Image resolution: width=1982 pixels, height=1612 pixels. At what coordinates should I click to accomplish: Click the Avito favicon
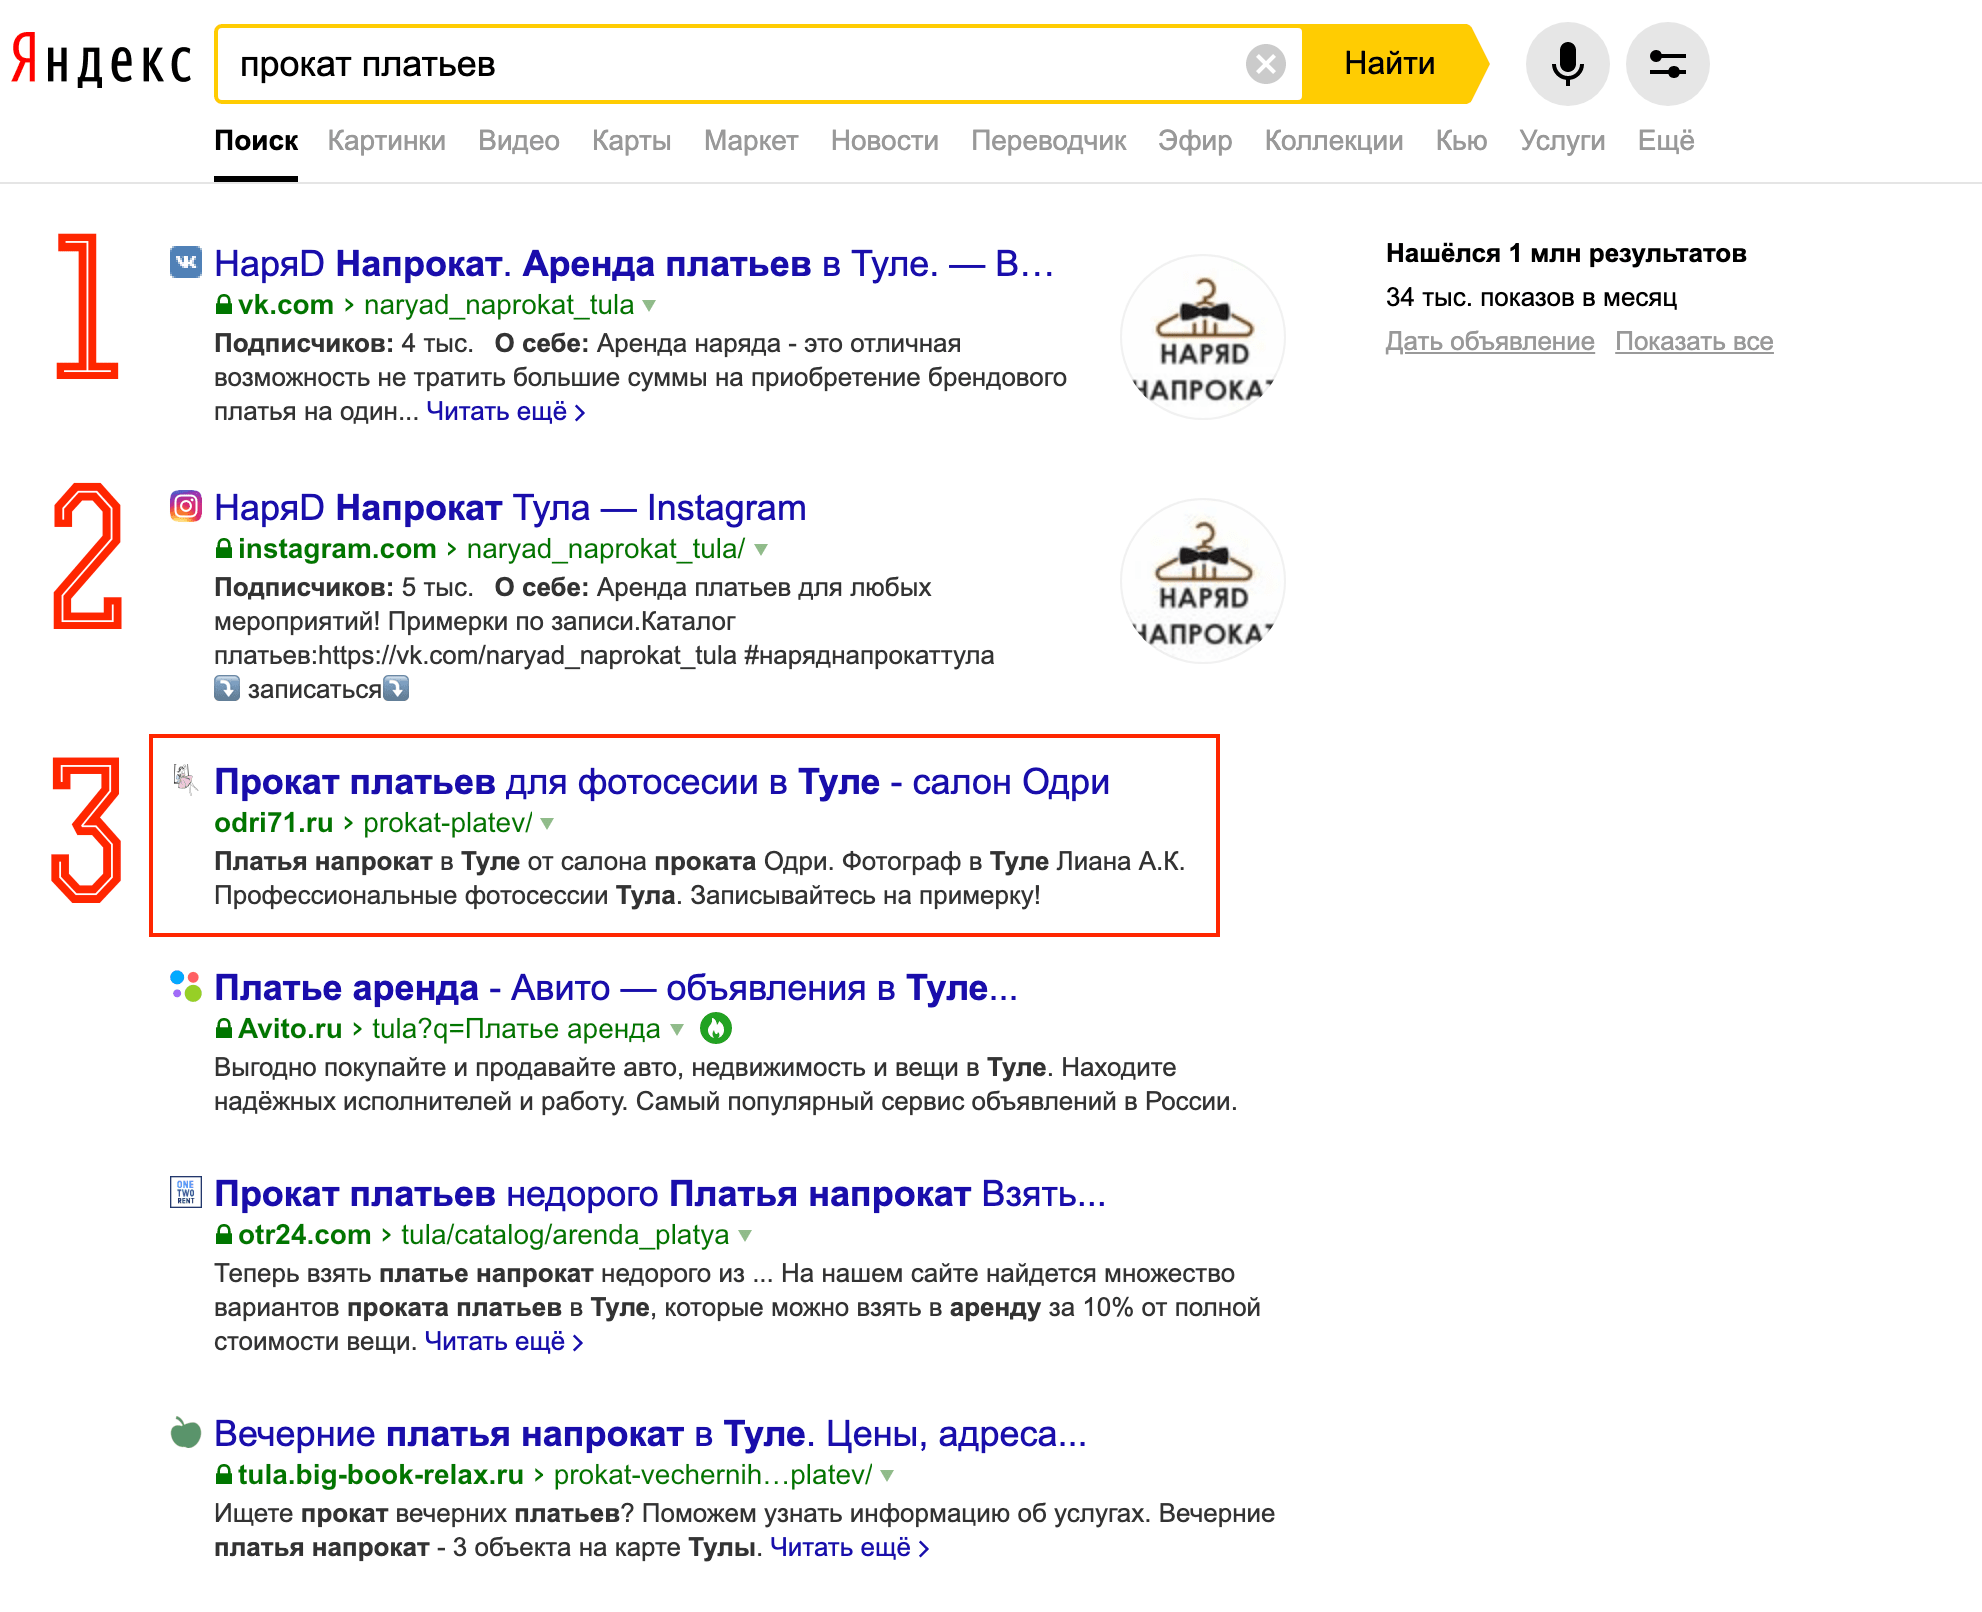[186, 987]
